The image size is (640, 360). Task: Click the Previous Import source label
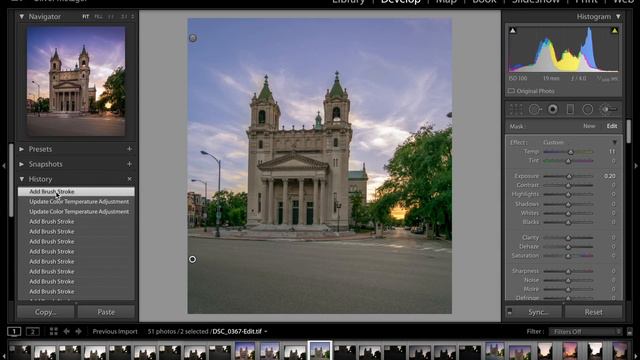[115, 331]
